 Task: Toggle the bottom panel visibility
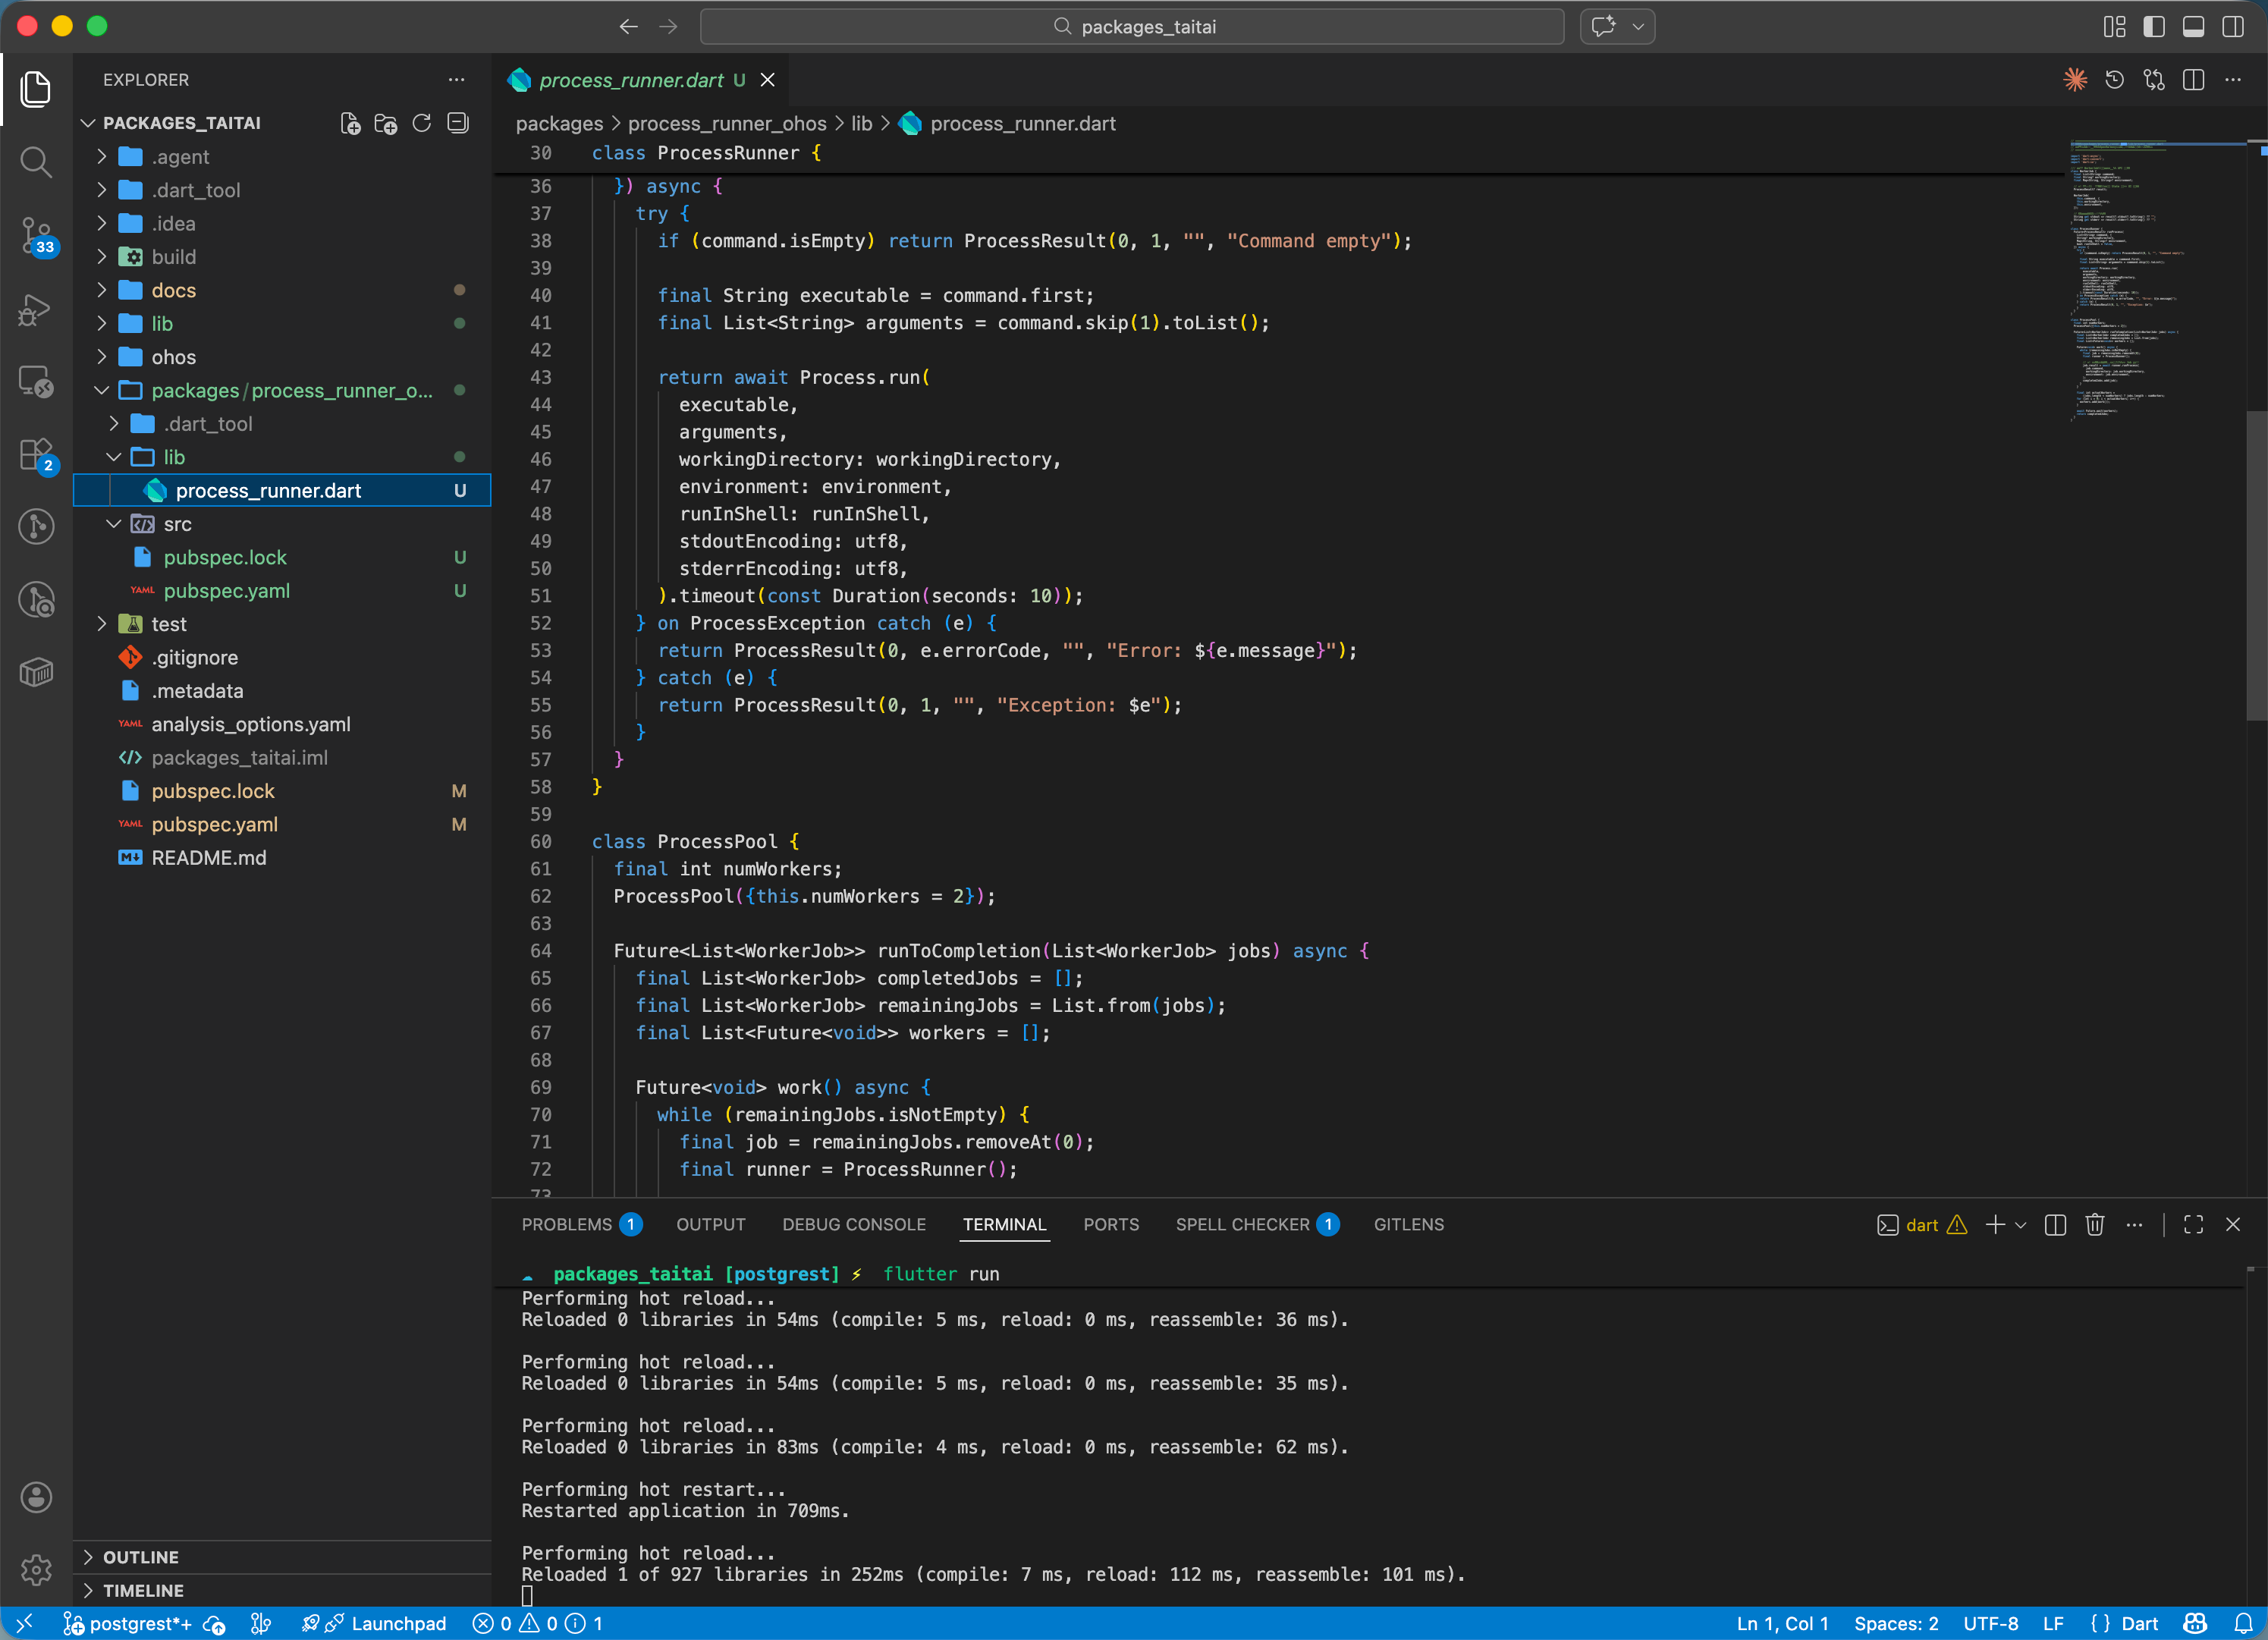(2193, 27)
